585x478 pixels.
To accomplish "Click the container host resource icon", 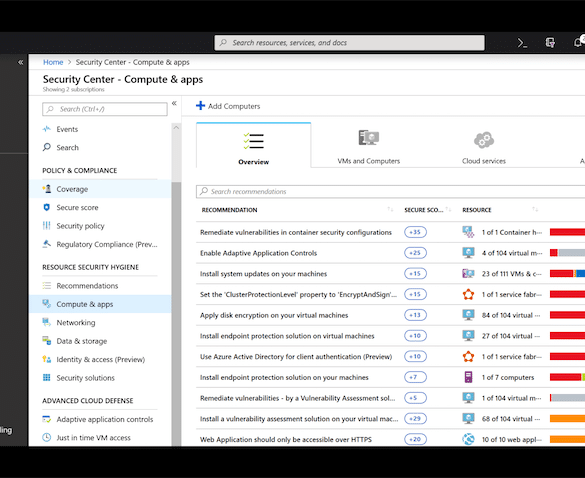I will click(x=468, y=232).
